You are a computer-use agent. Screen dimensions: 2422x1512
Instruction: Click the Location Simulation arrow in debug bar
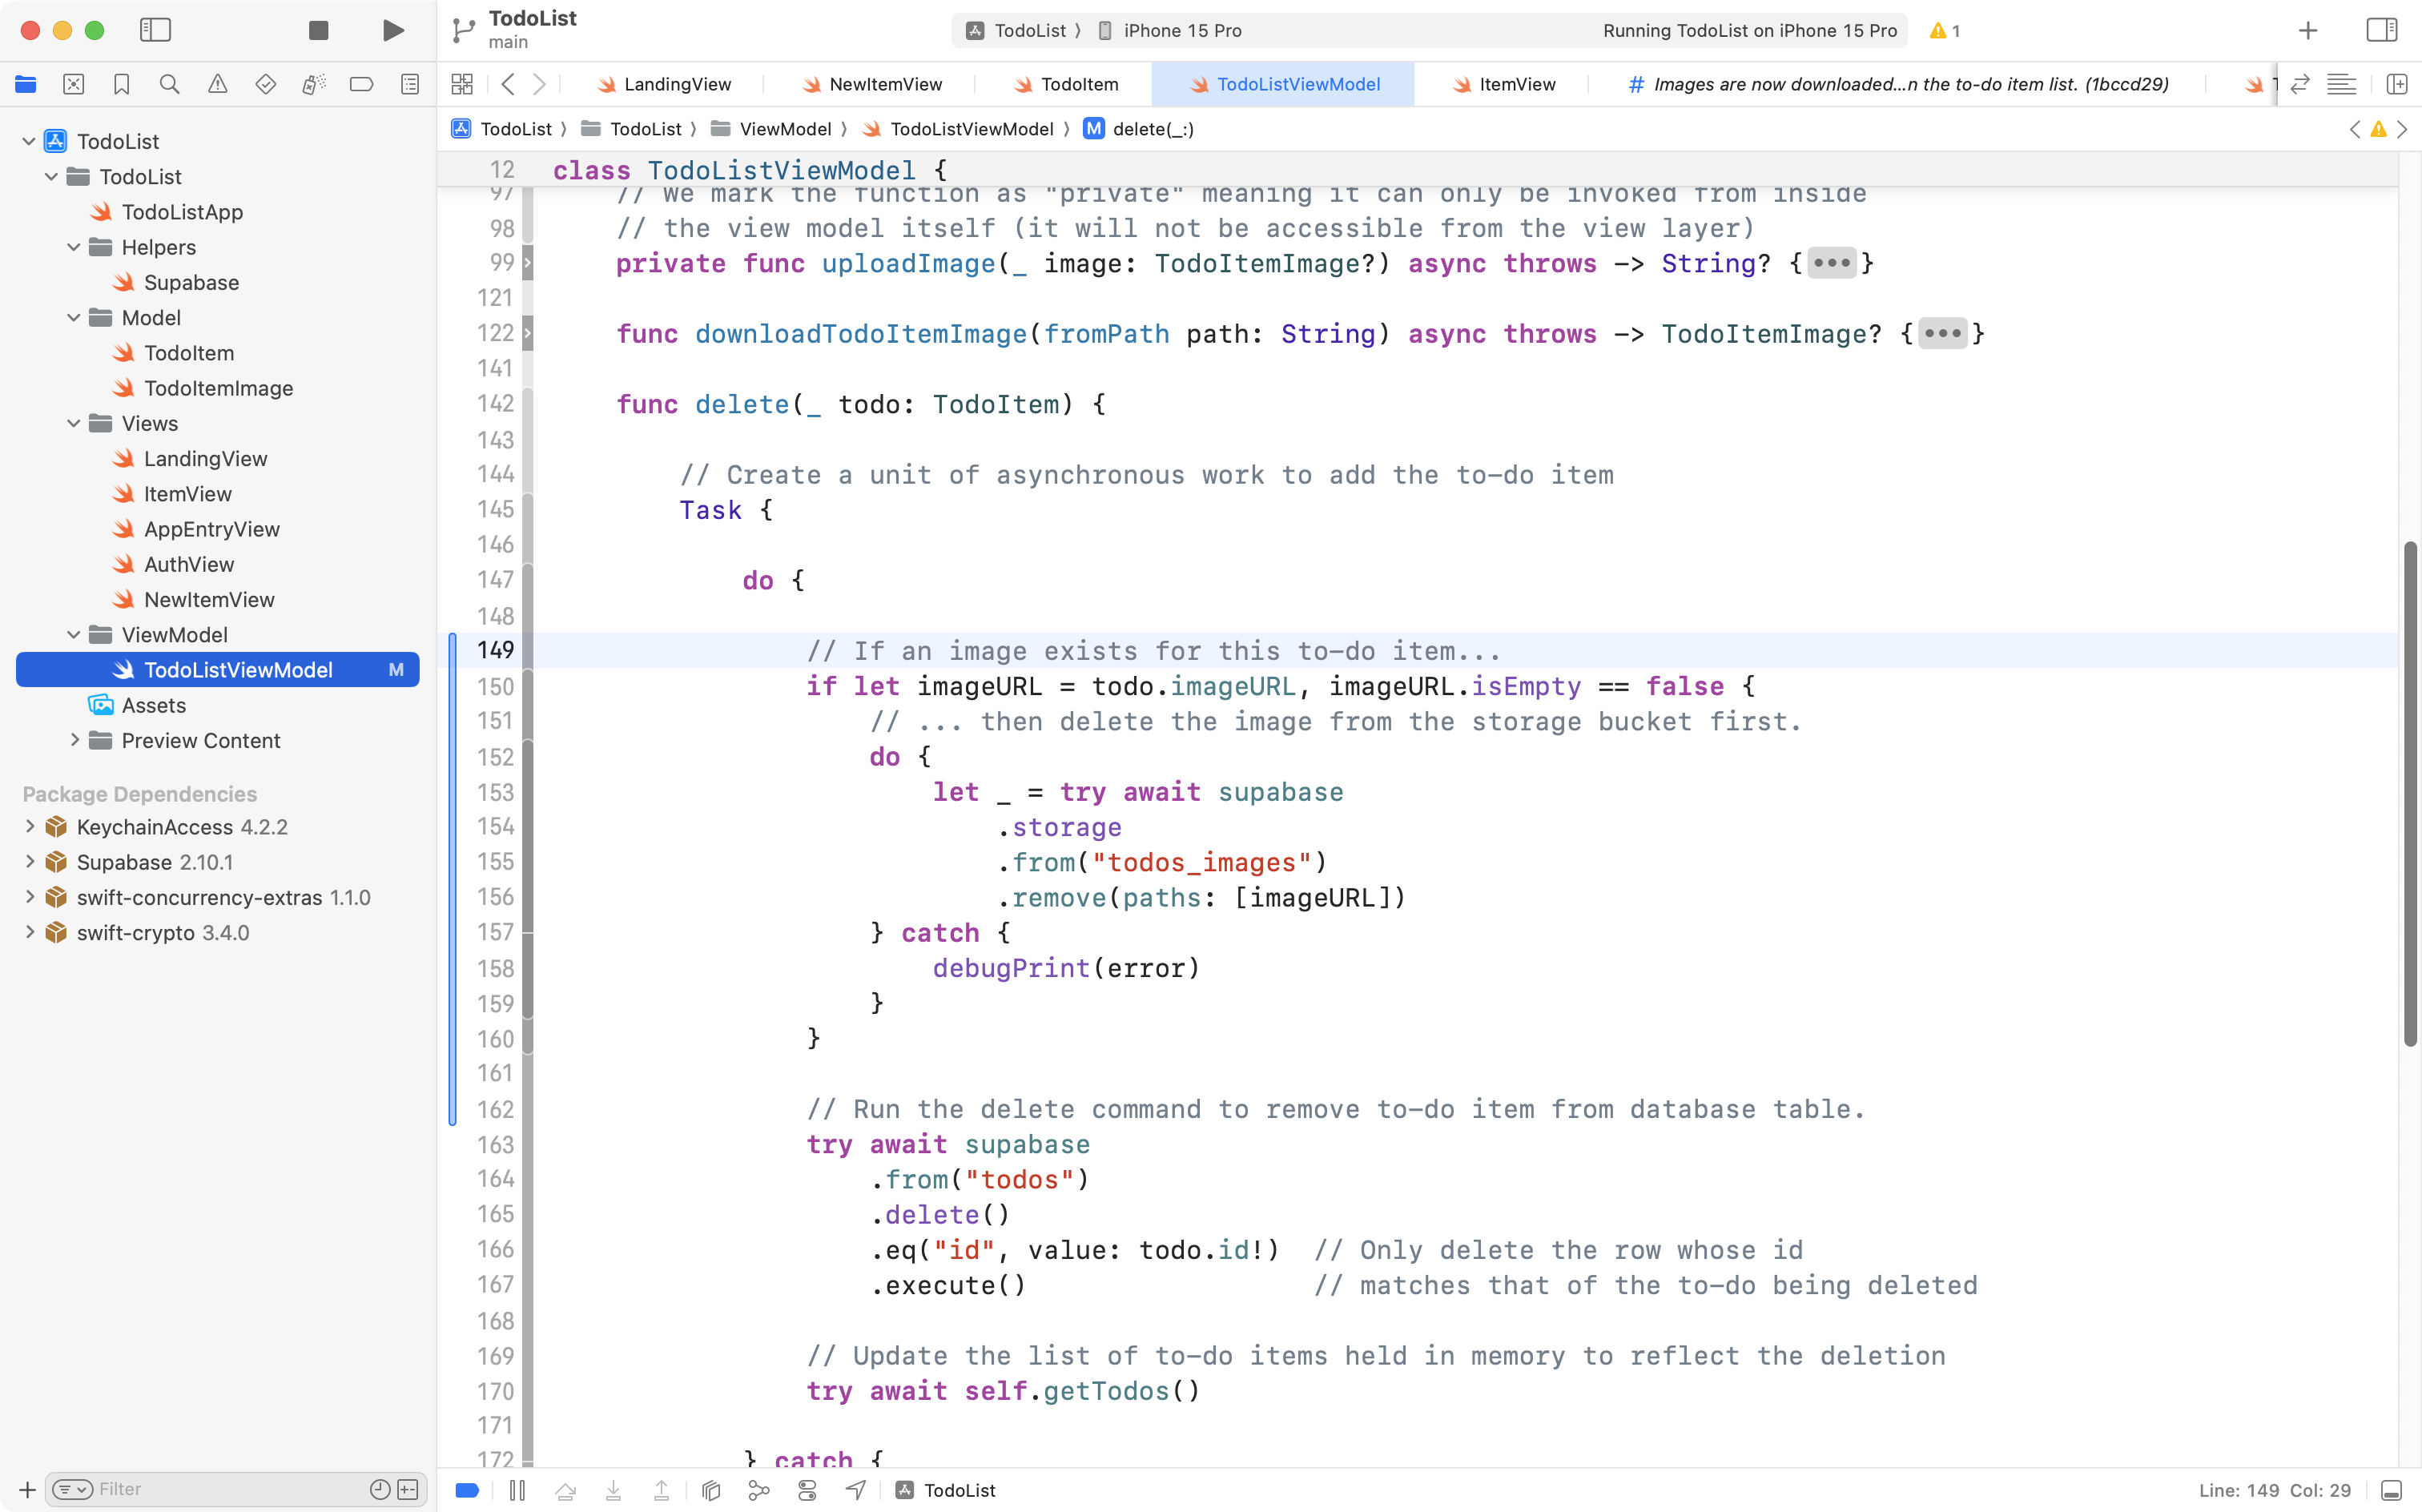coord(855,1489)
